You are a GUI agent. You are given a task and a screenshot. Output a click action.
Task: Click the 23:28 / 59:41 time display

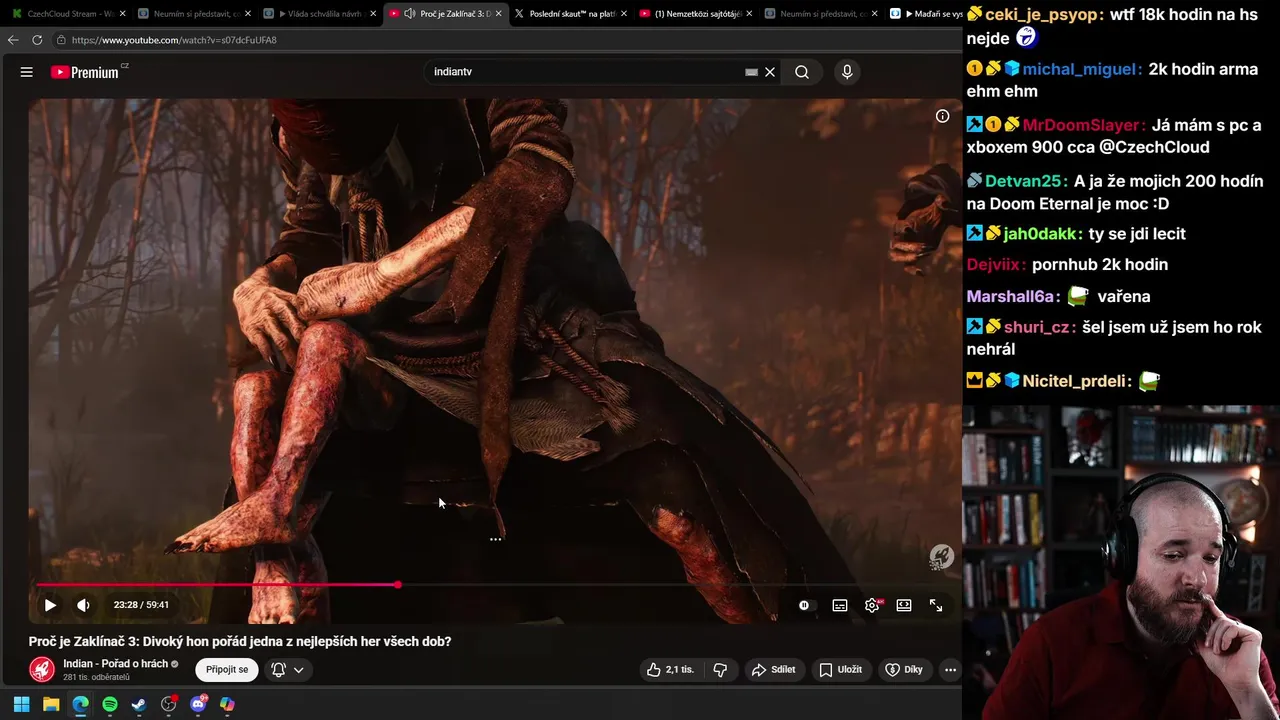point(141,605)
